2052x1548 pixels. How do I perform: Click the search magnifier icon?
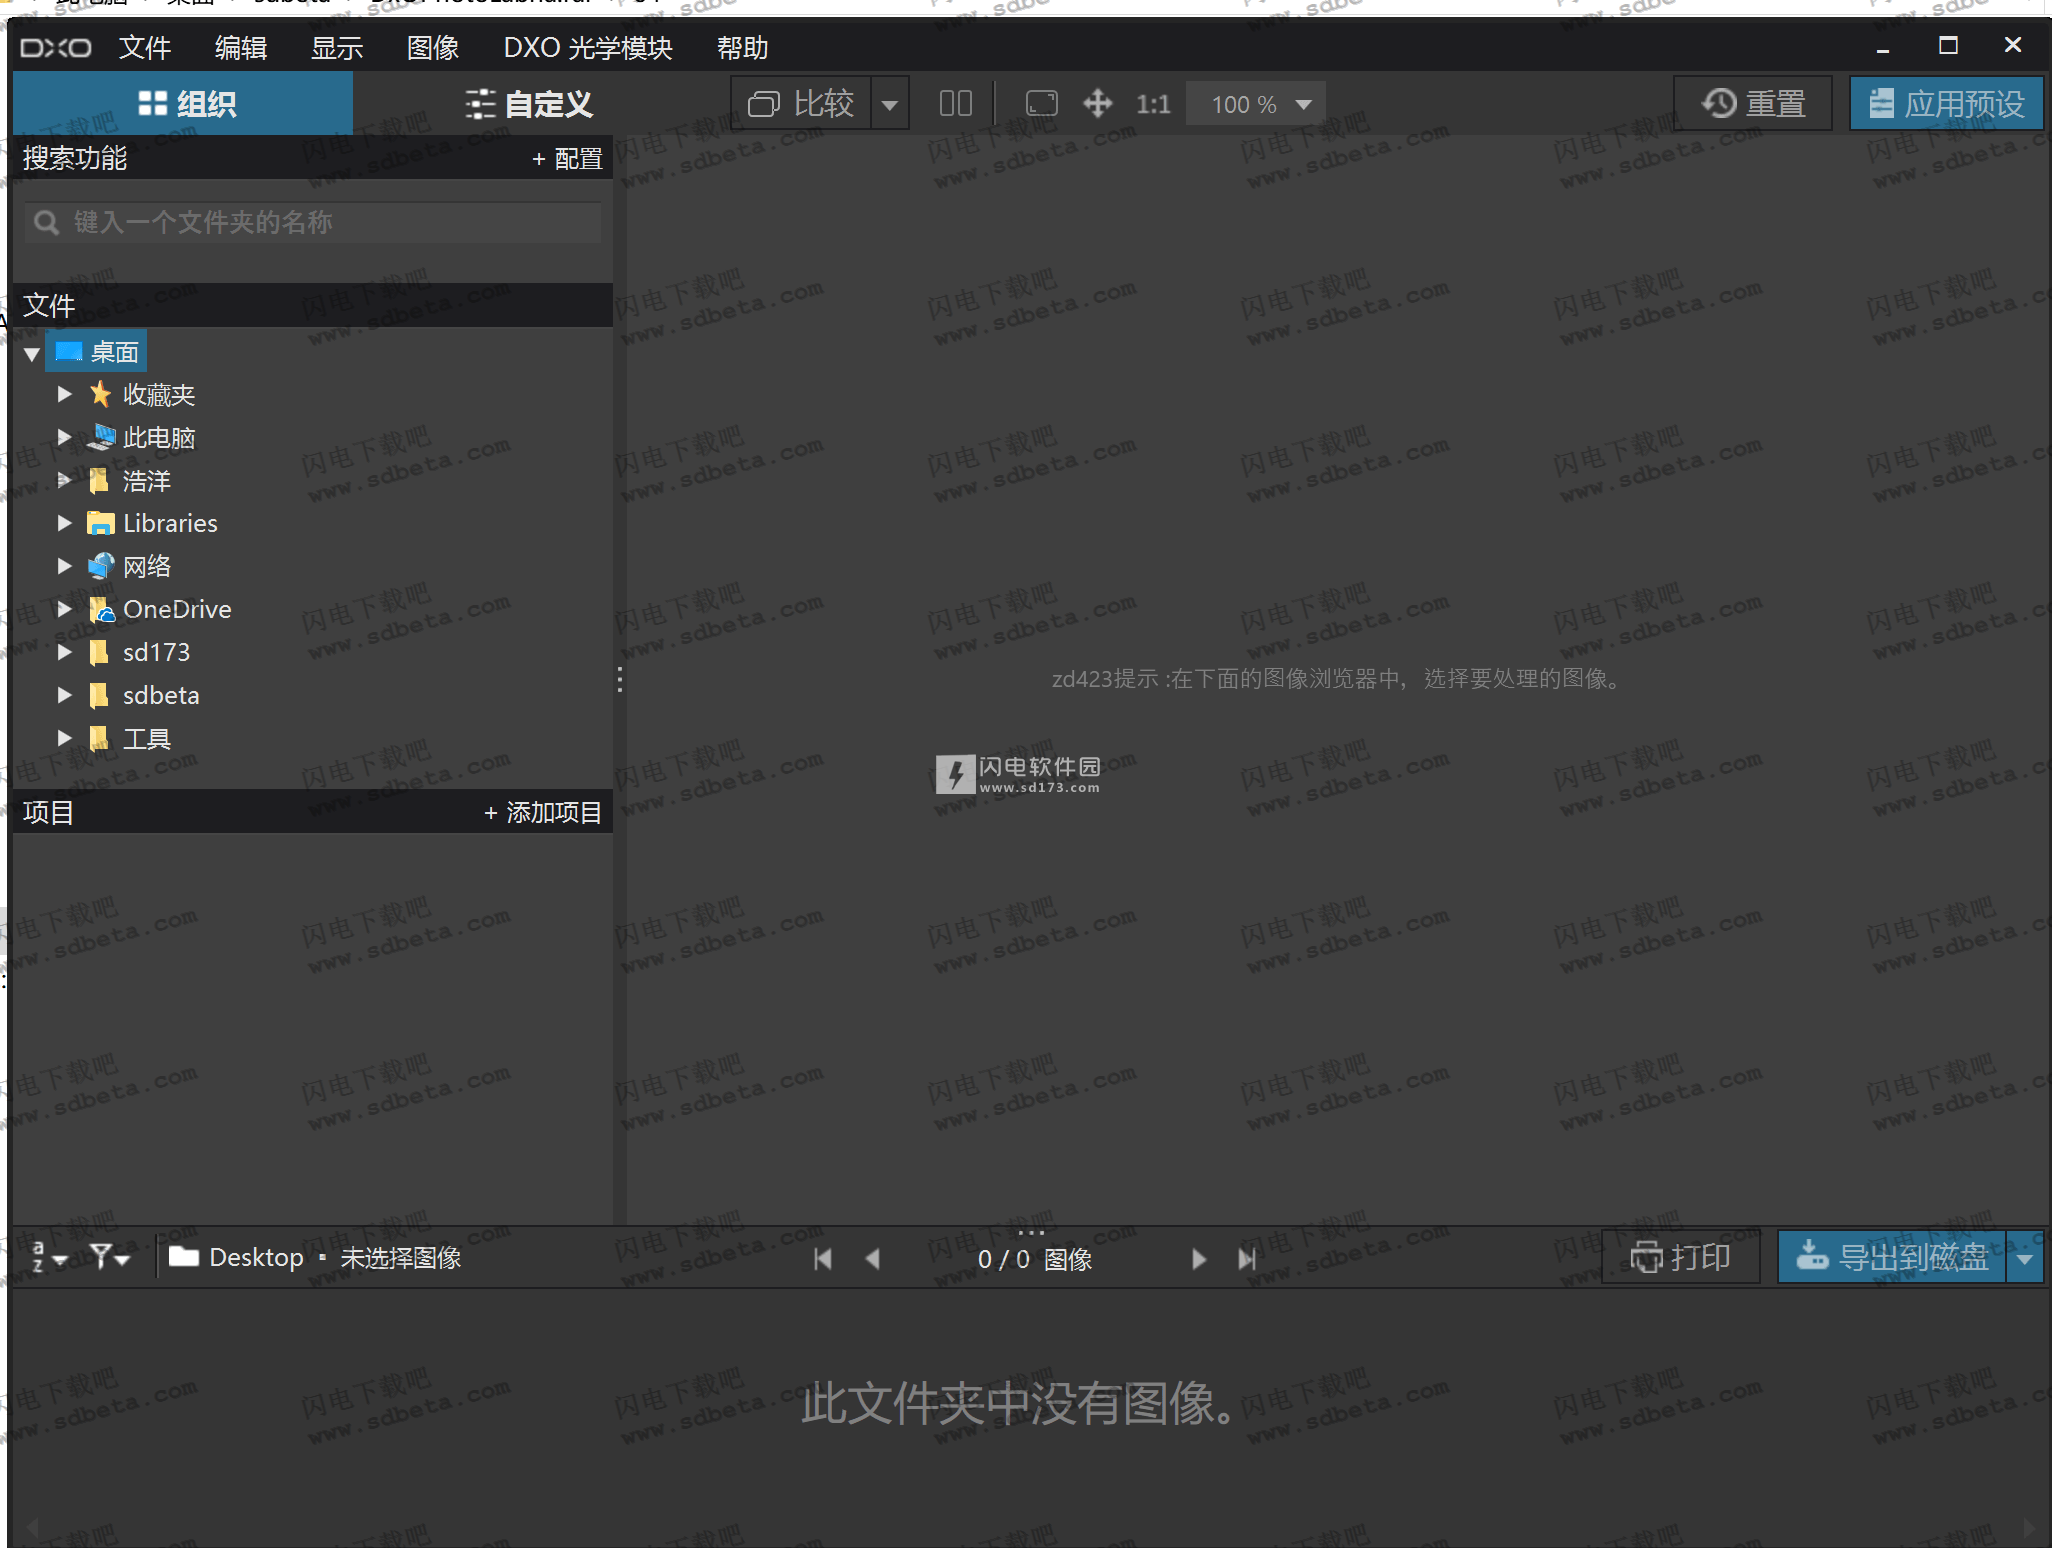tap(46, 222)
